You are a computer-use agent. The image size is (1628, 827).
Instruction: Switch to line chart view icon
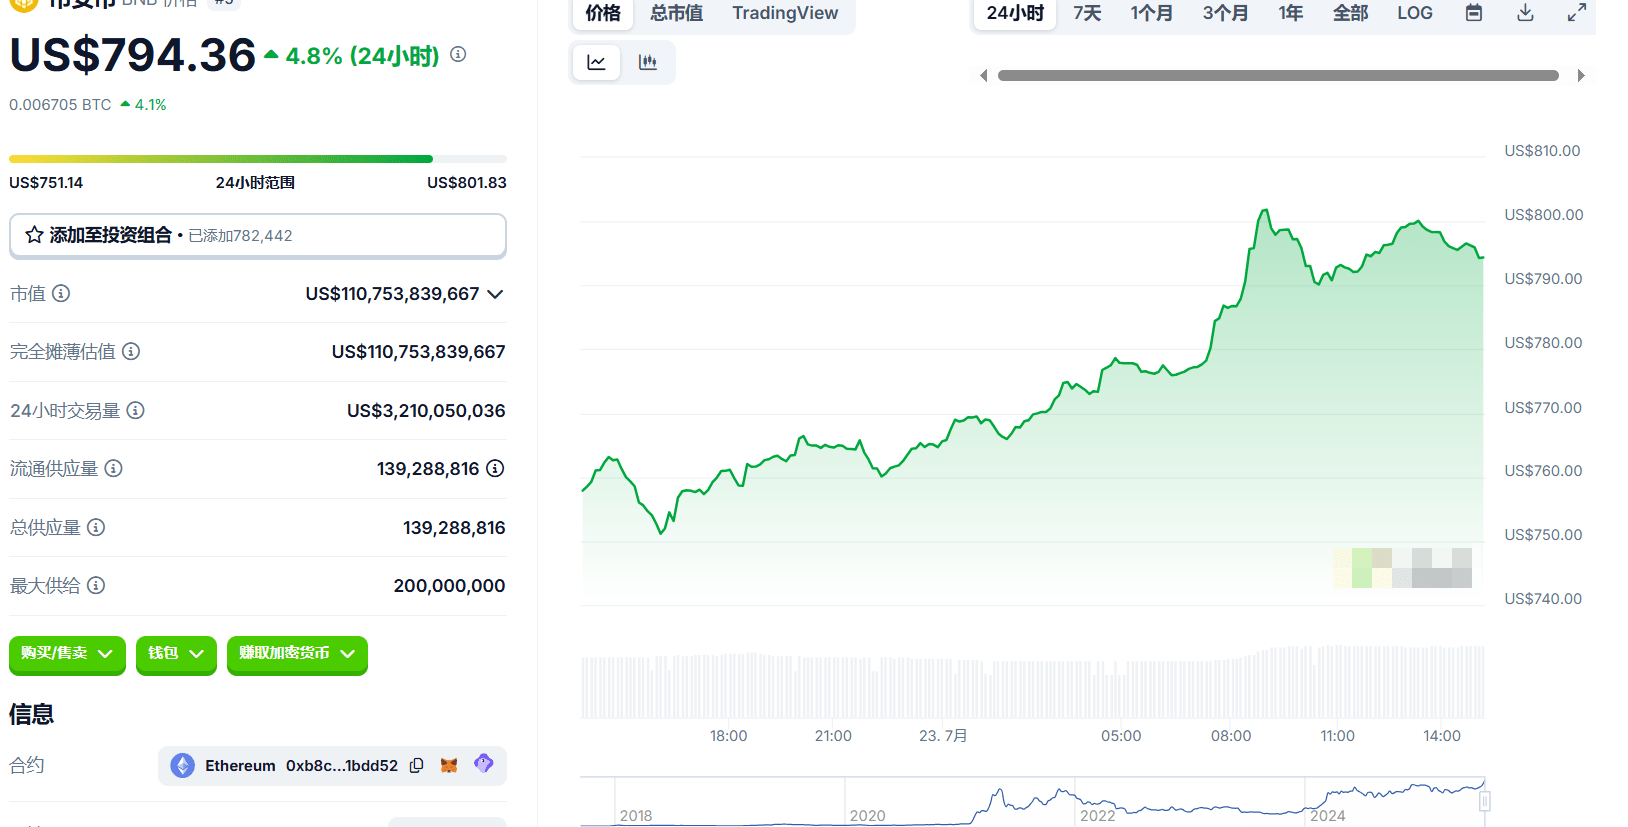(596, 63)
